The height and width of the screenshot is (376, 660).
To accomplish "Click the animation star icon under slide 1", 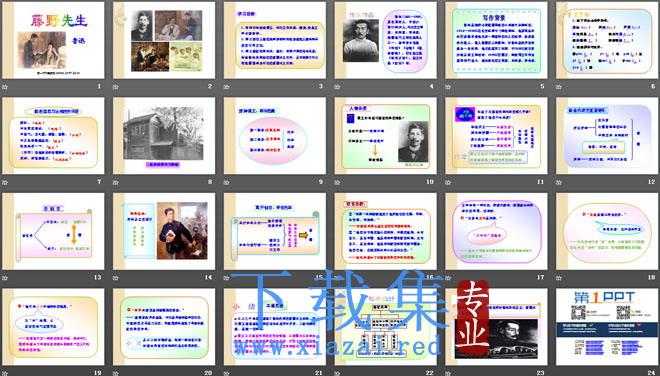I will (x=5, y=87).
